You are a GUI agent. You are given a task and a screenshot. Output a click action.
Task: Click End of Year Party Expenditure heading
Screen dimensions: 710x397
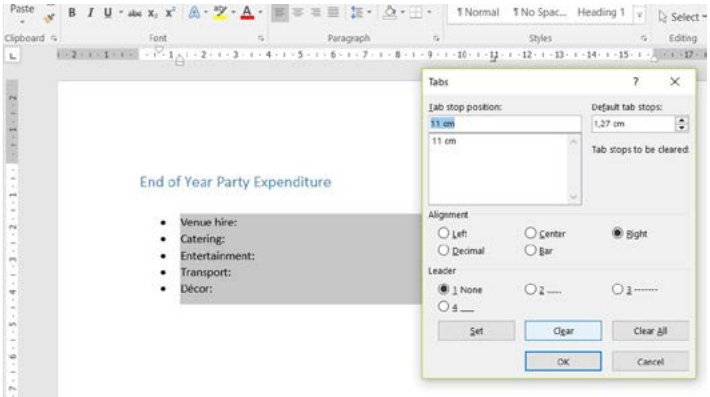[235, 182]
